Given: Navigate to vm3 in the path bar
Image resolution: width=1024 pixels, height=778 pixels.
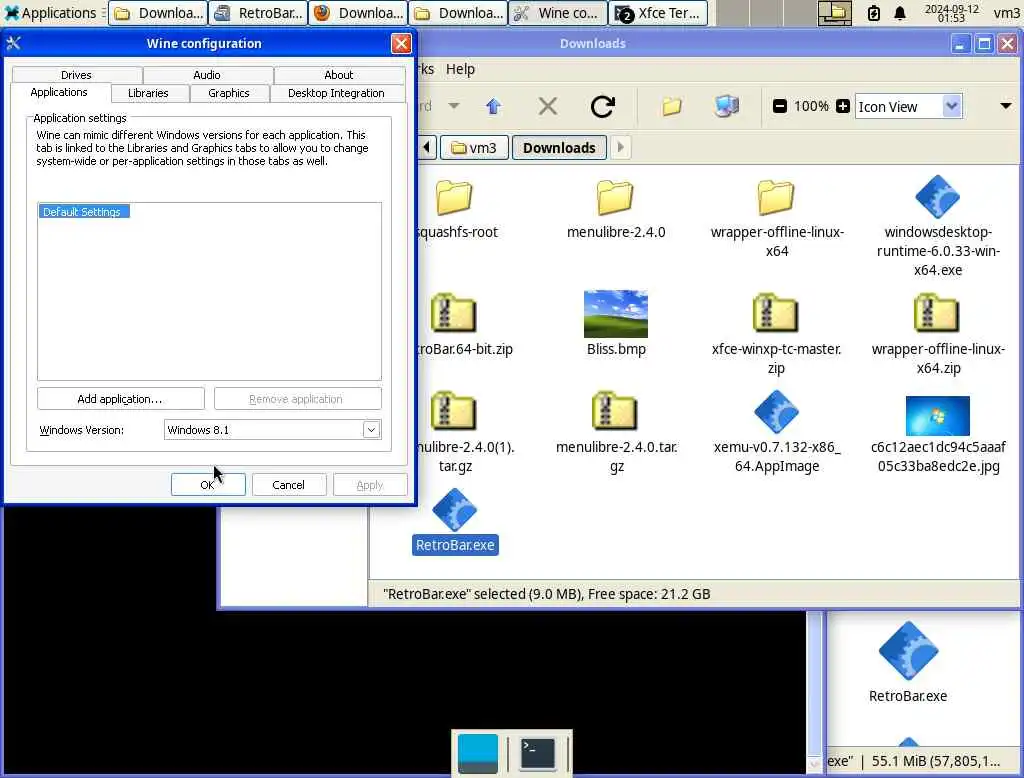Looking at the screenshot, I should pyautogui.click(x=474, y=148).
